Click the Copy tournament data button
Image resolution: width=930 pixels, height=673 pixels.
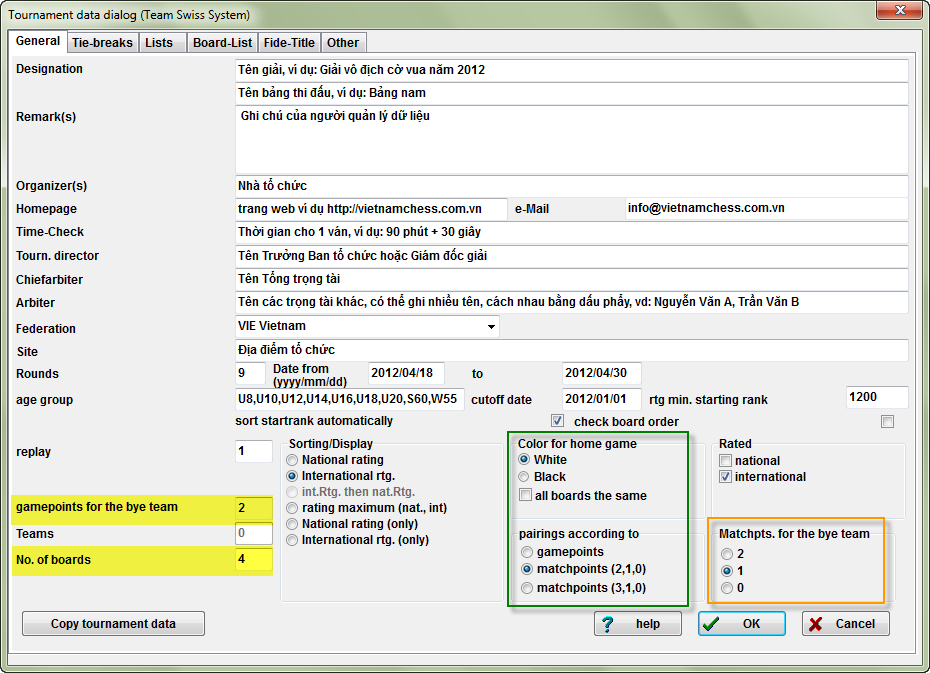[113, 624]
